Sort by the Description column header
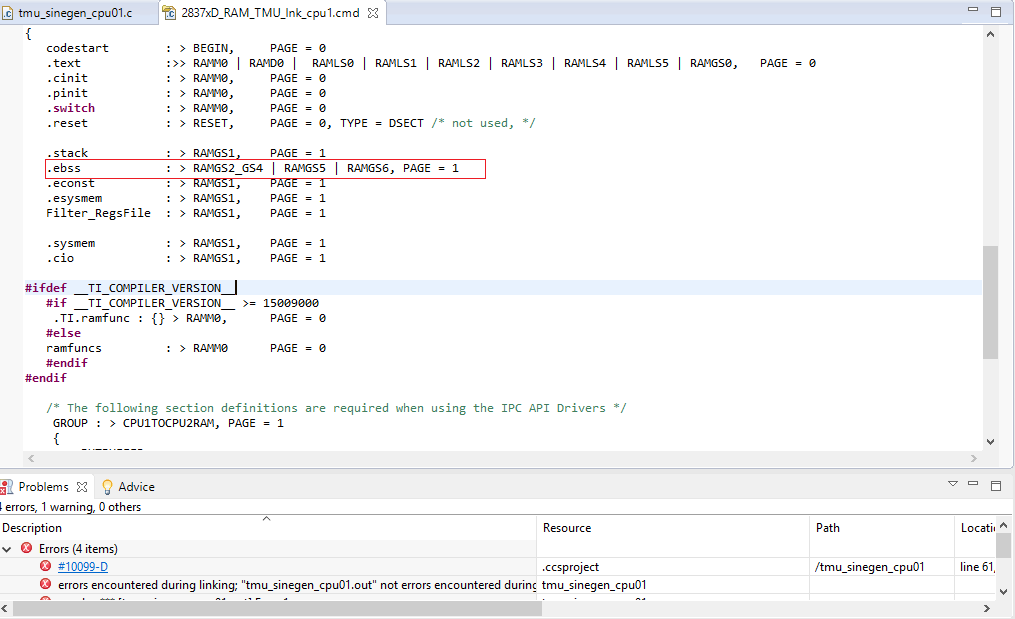Viewport: 1015px width, 619px height. 268,528
